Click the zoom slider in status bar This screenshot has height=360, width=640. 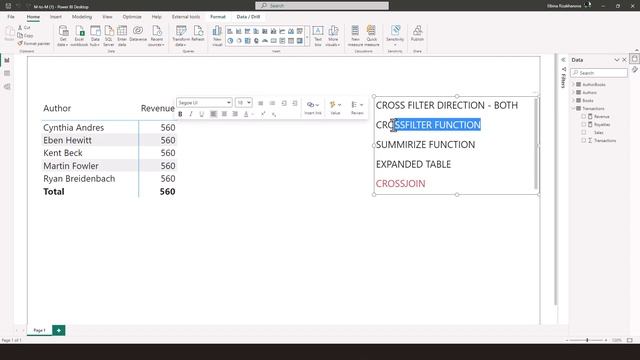(x=587, y=340)
